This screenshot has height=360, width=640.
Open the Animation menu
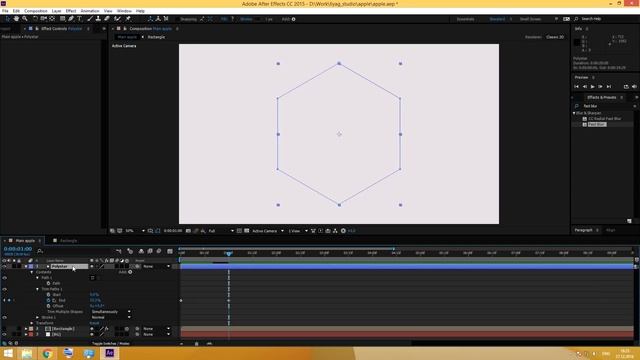pos(90,11)
